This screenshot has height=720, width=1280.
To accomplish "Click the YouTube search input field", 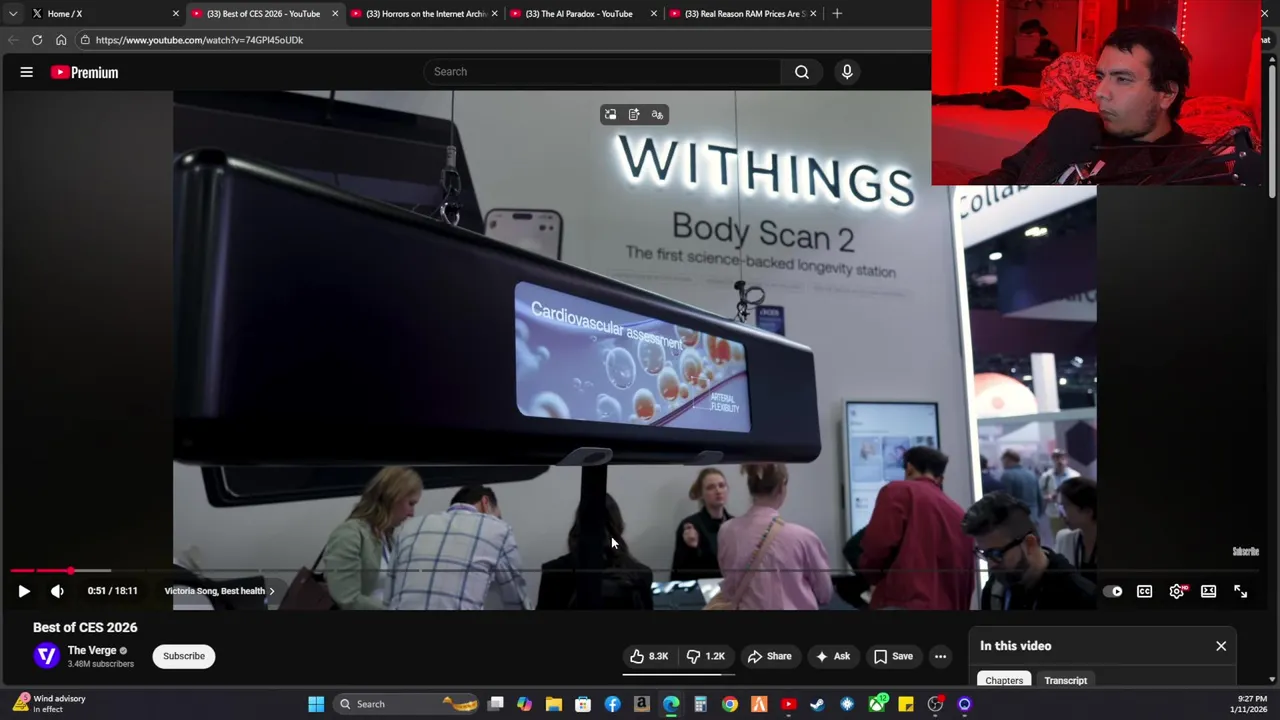I will point(603,71).
